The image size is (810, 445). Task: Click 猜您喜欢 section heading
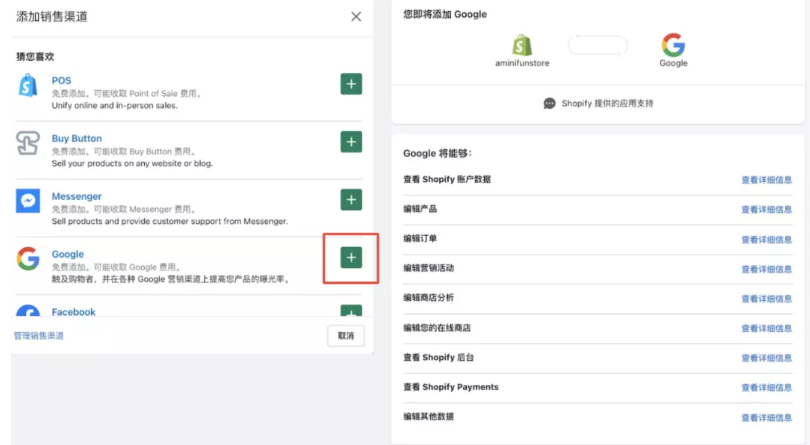tap(35, 57)
